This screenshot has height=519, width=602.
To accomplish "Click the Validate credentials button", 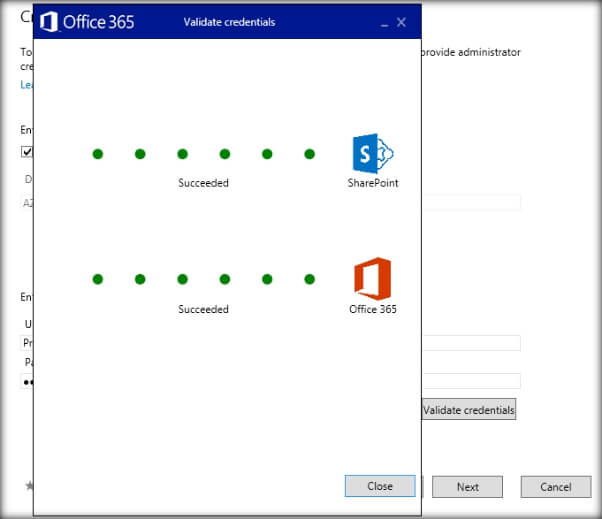I will (468, 409).
